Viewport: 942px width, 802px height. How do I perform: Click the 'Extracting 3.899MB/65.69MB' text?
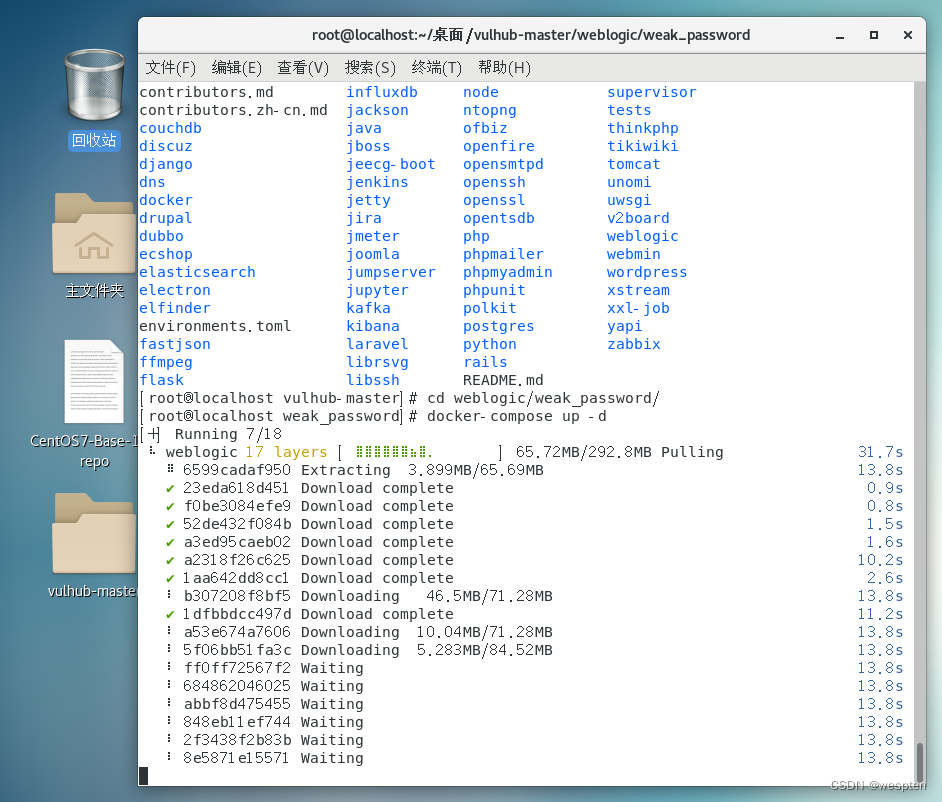click(x=422, y=470)
